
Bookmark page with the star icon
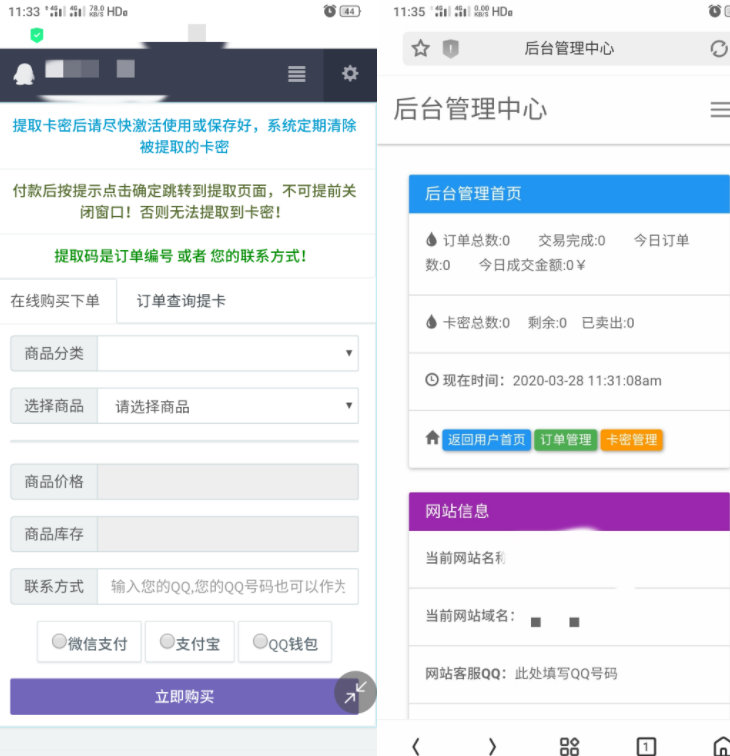pyautogui.click(x=420, y=48)
